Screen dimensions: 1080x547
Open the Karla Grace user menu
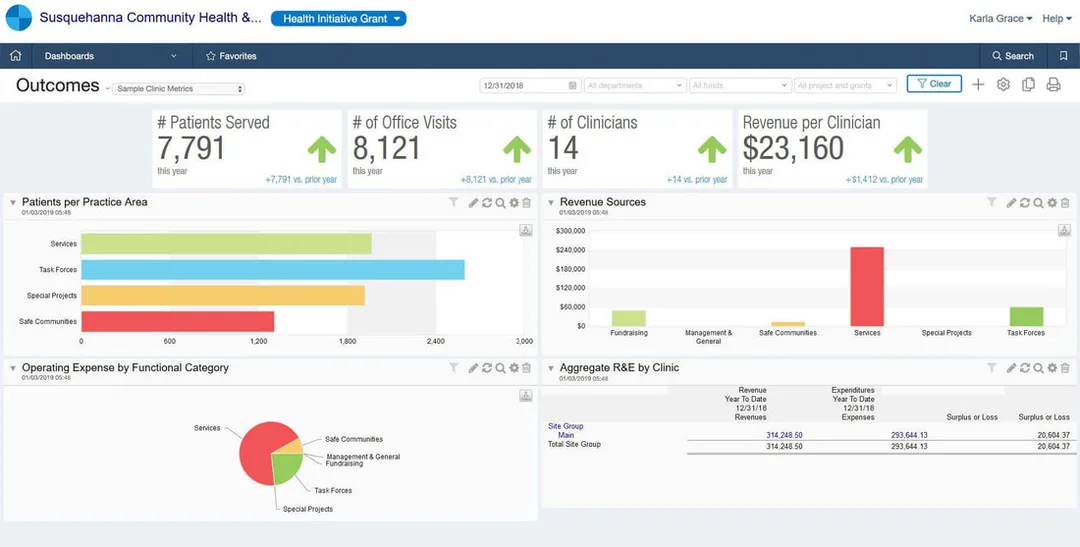coord(1000,19)
